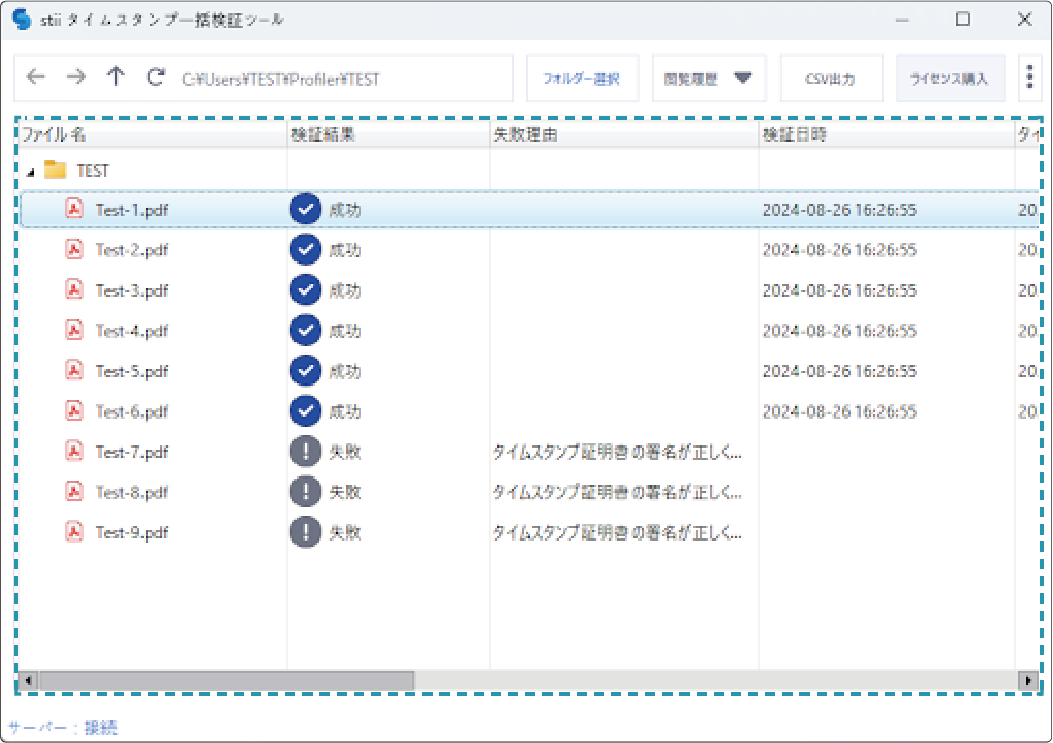The width and height of the screenshot is (1053, 743).
Task: Click the success checkmark icon for Test-2.pdf
Action: coord(305,249)
